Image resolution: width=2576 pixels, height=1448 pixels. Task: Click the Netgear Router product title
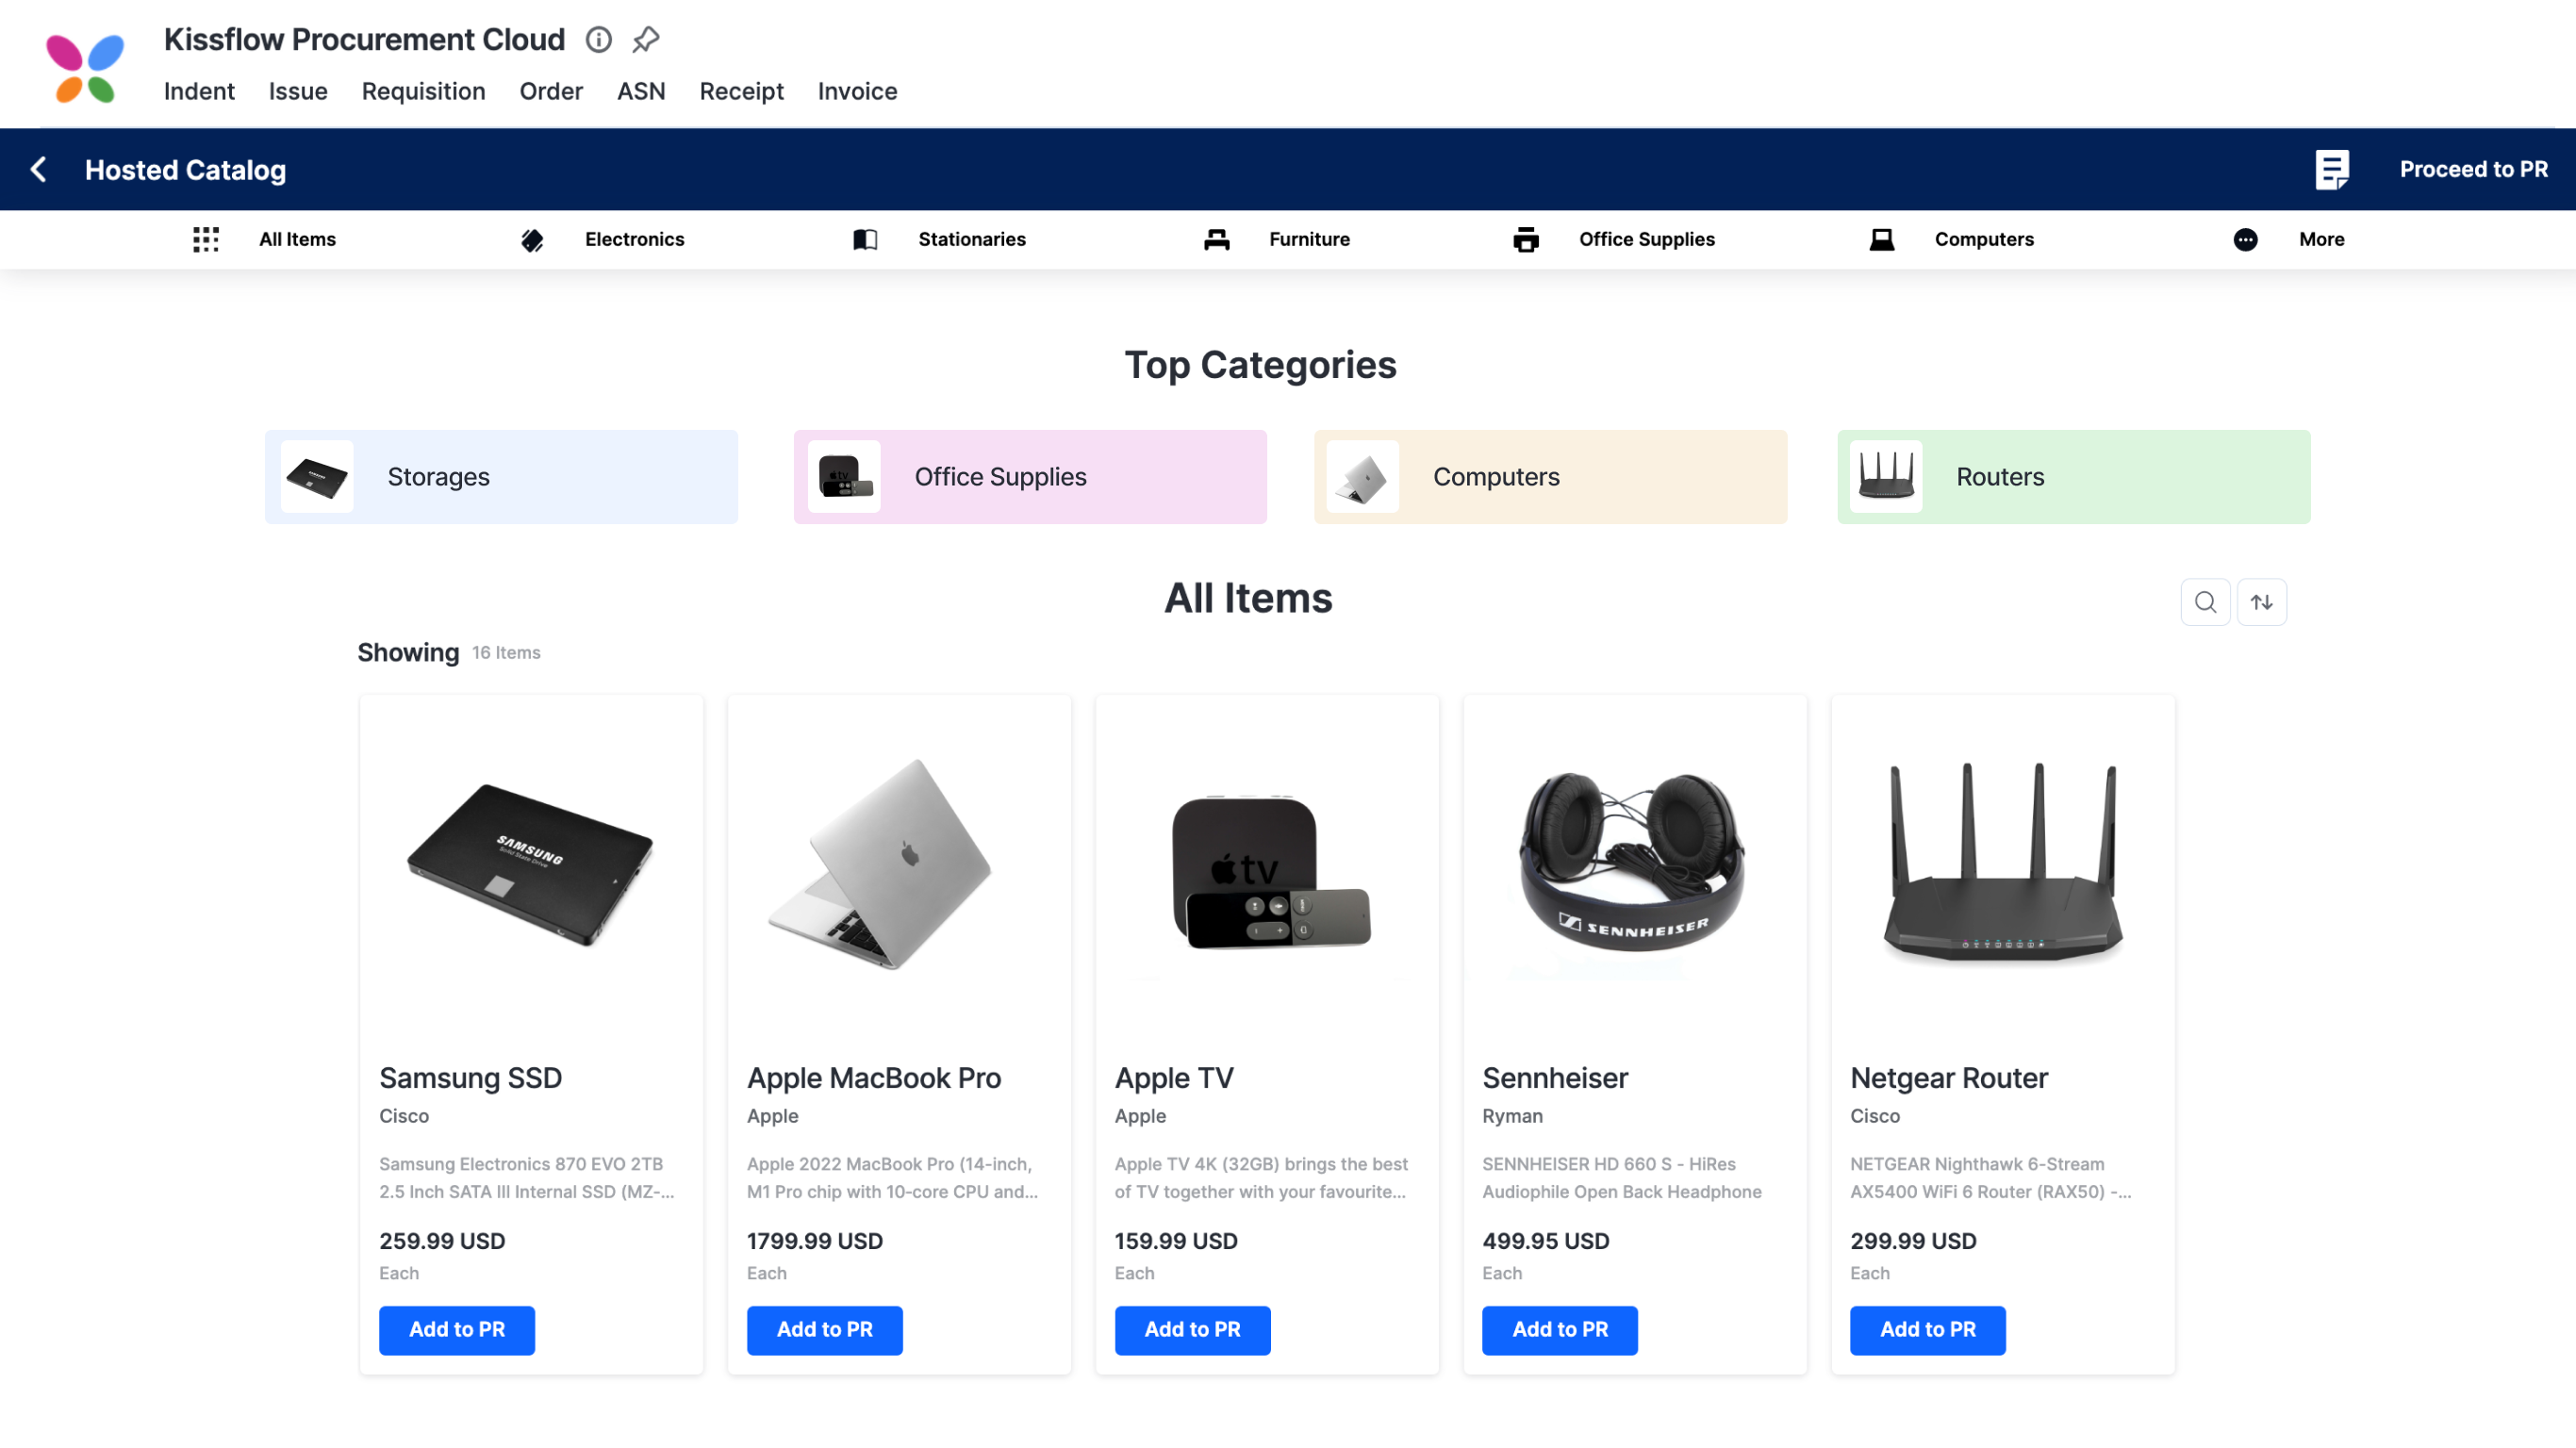(1949, 1078)
